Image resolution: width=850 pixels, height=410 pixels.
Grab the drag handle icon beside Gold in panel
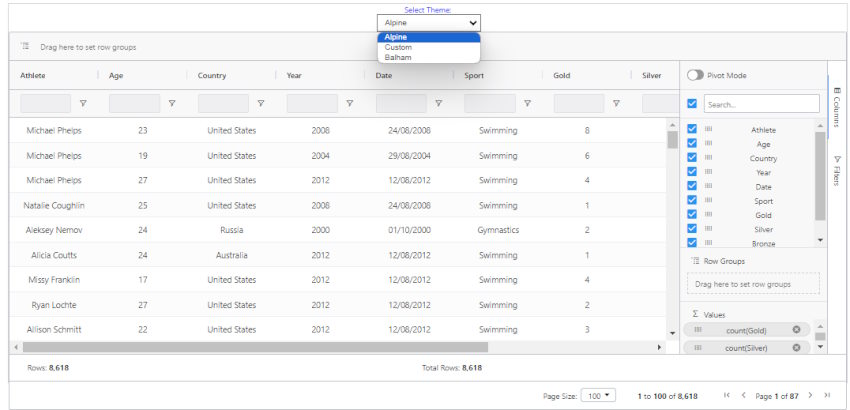tap(708, 214)
